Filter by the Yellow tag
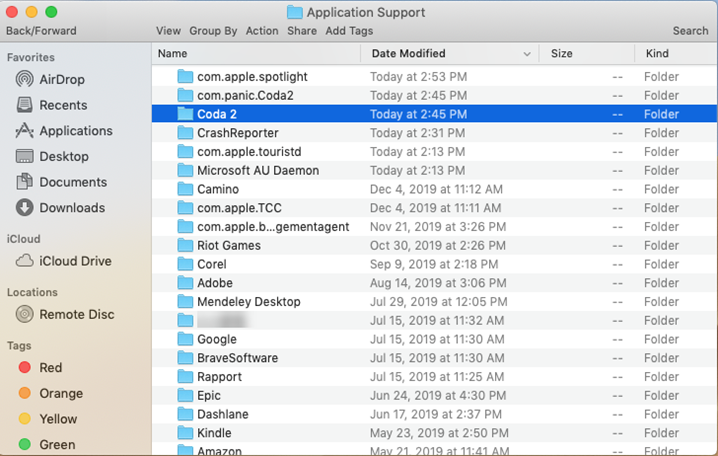The image size is (718, 456). tap(48, 419)
